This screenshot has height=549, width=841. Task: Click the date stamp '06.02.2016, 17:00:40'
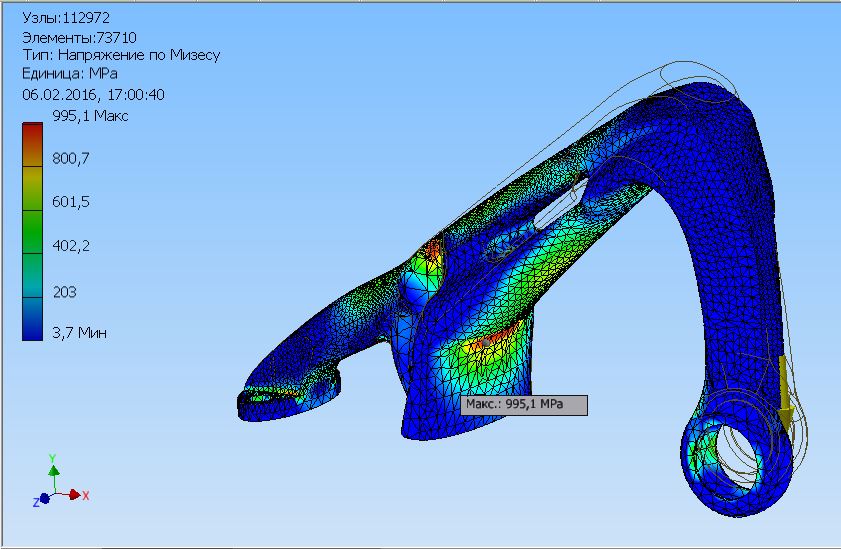pos(93,95)
